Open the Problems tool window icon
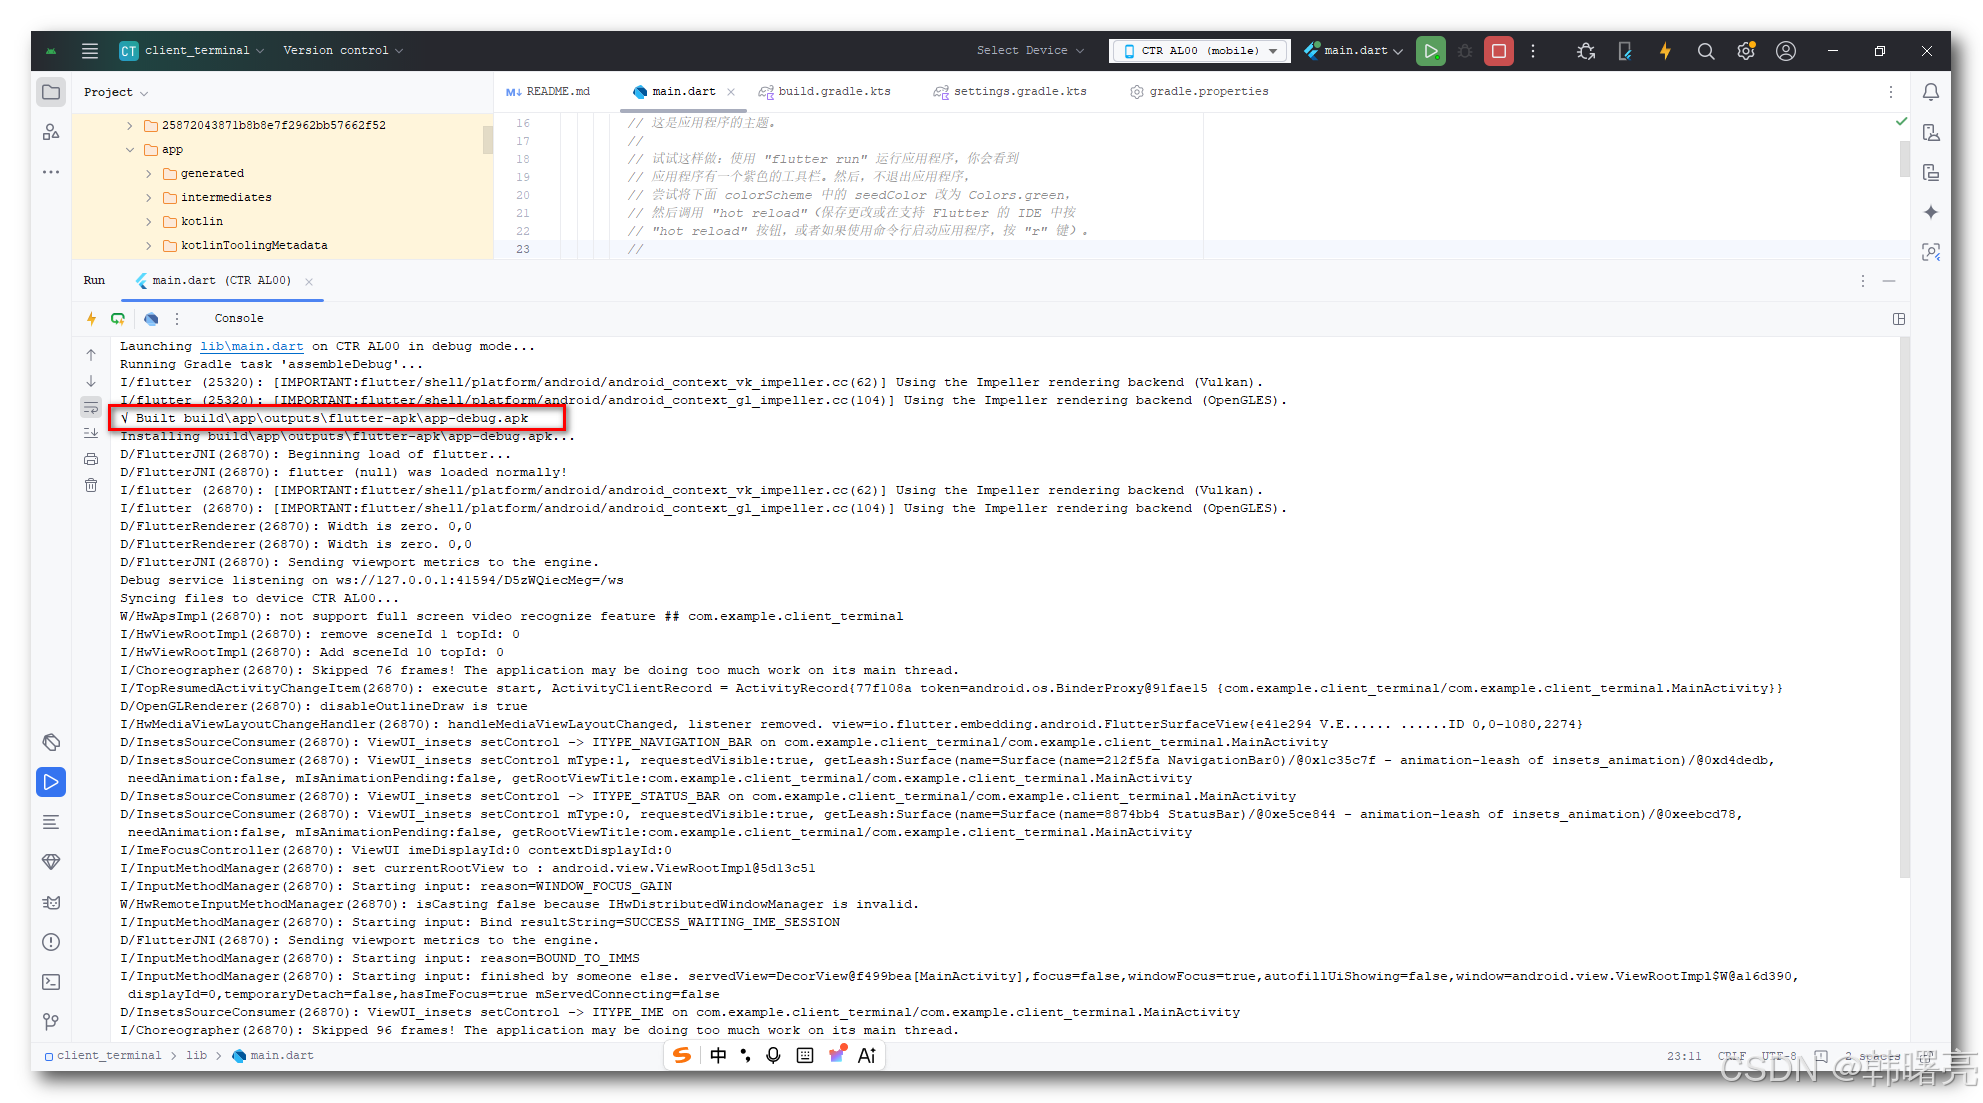Screen dimensions: 1983x1103 [51, 942]
